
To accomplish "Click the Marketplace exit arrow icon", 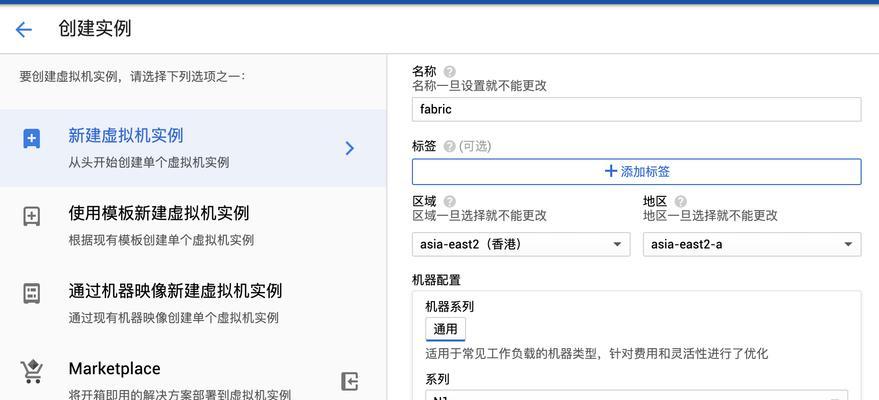I will tap(349, 382).
